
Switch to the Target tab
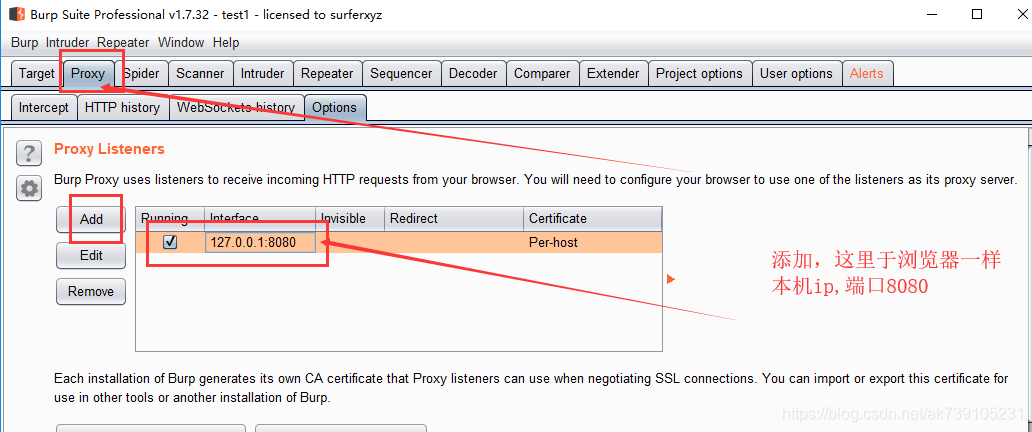pyautogui.click(x=36, y=73)
